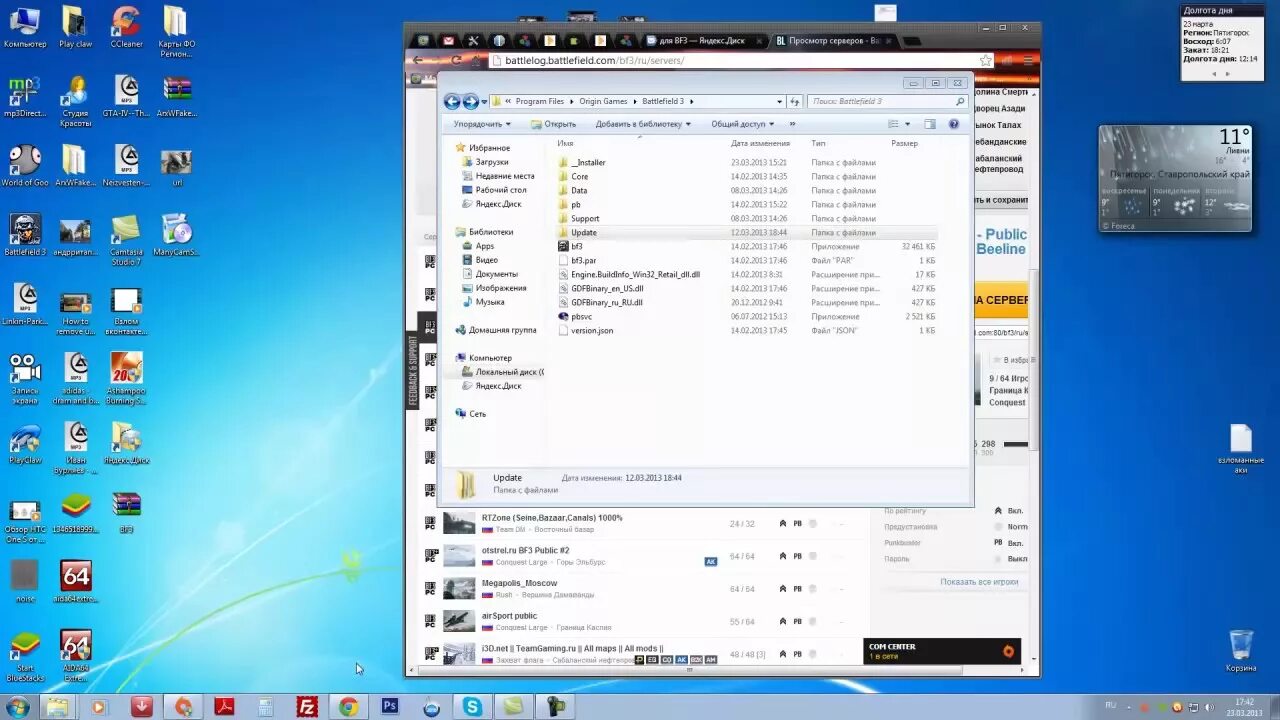
Task: Open the Explorer help icon
Action: [x=954, y=124]
